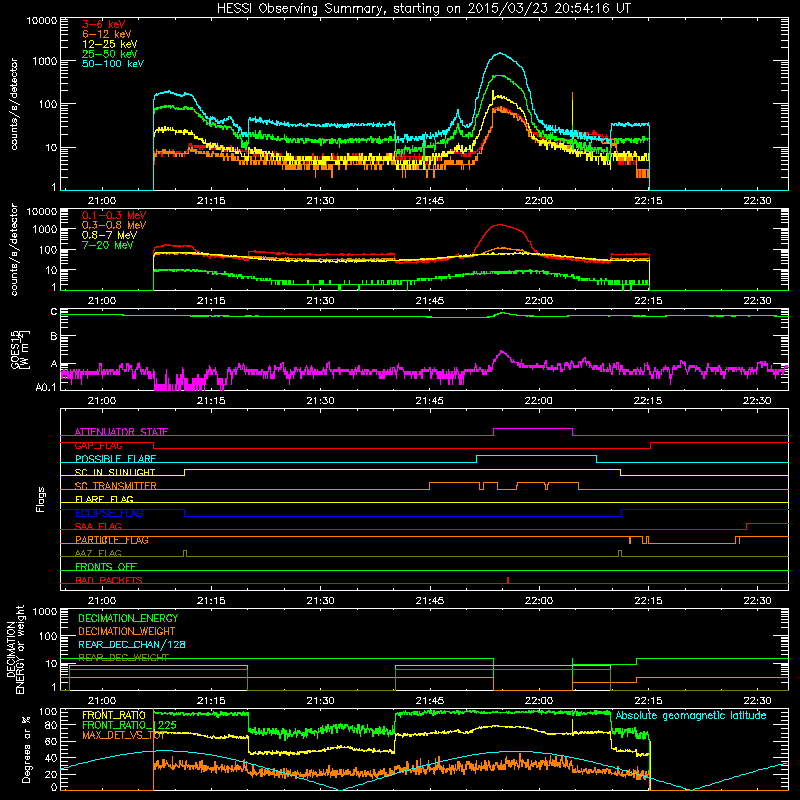Click the 0.3-0.8 MeV legend entry
The image size is (800, 800).
[113, 225]
